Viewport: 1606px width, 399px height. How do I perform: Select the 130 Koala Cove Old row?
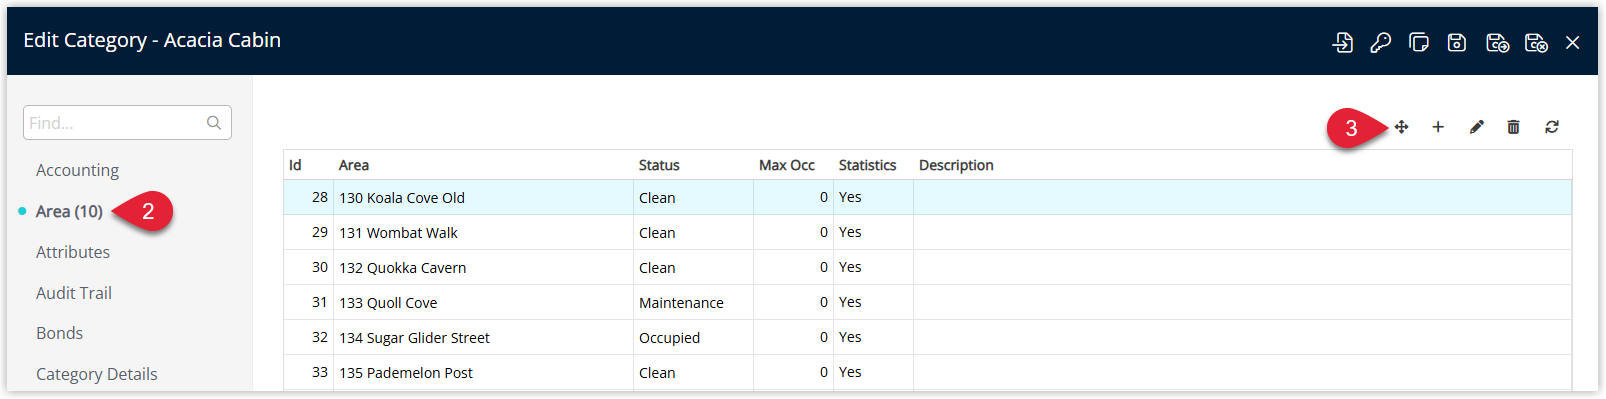(927, 197)
